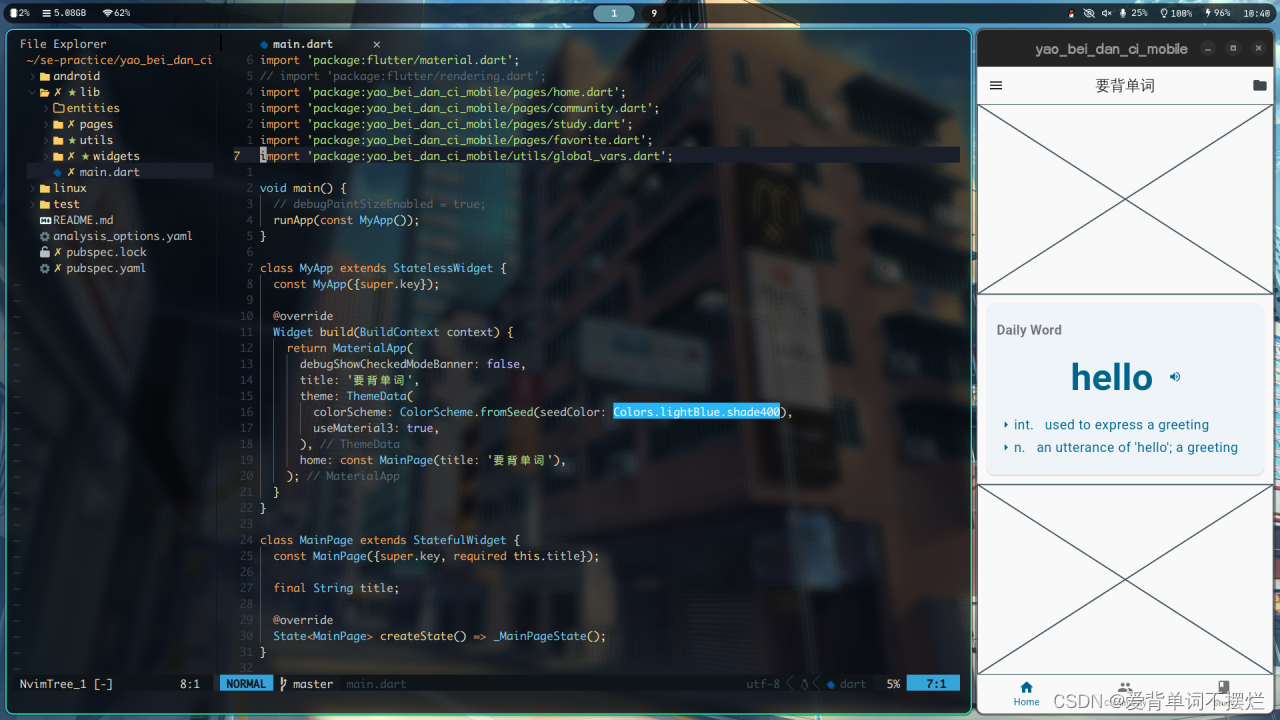Image resolution: width=1280 pixels, height=720 pixels.
Task: Switch to workspace 9
Action: click(x=654, y=13)
